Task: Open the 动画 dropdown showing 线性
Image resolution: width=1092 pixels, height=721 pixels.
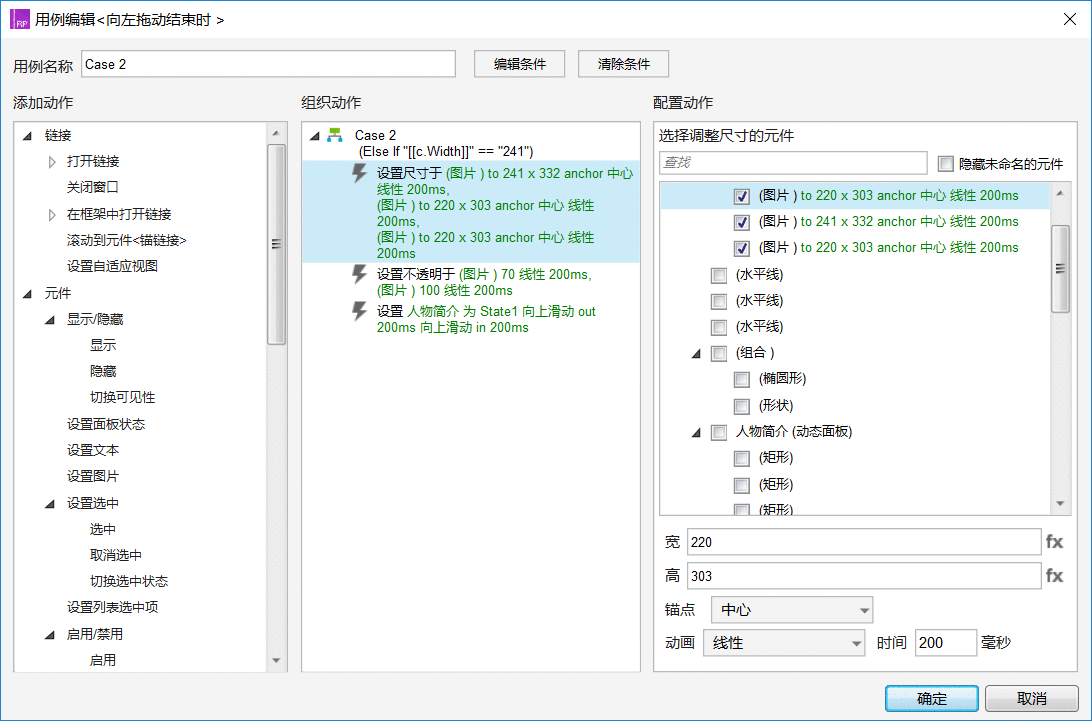Action: (784, 643)
